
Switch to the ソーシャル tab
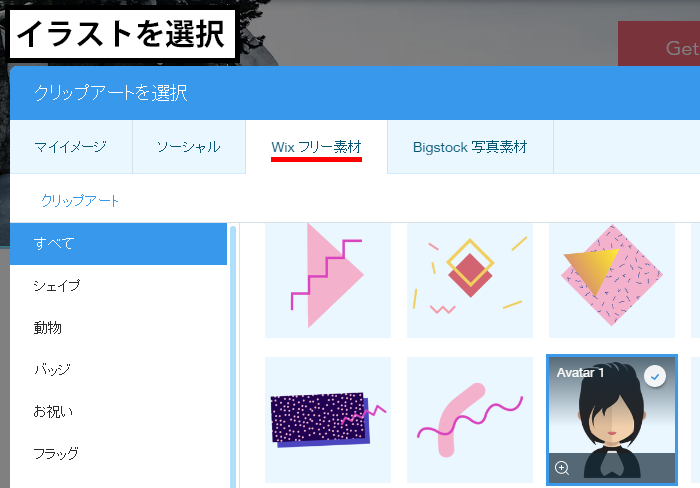coord(189,147)
